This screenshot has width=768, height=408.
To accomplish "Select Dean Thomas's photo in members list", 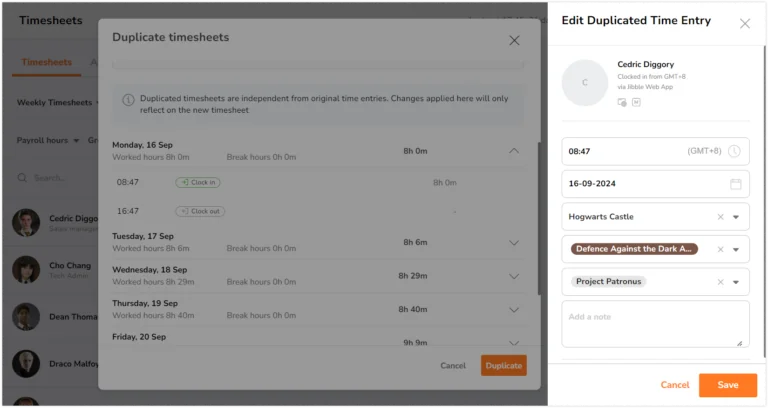I will click(x=26, y=316).
